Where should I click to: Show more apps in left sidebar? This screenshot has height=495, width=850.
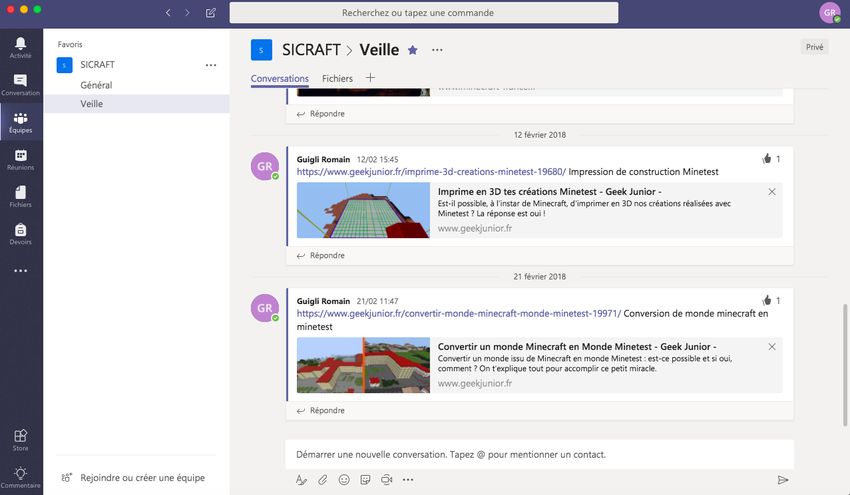tap(21, 271)
